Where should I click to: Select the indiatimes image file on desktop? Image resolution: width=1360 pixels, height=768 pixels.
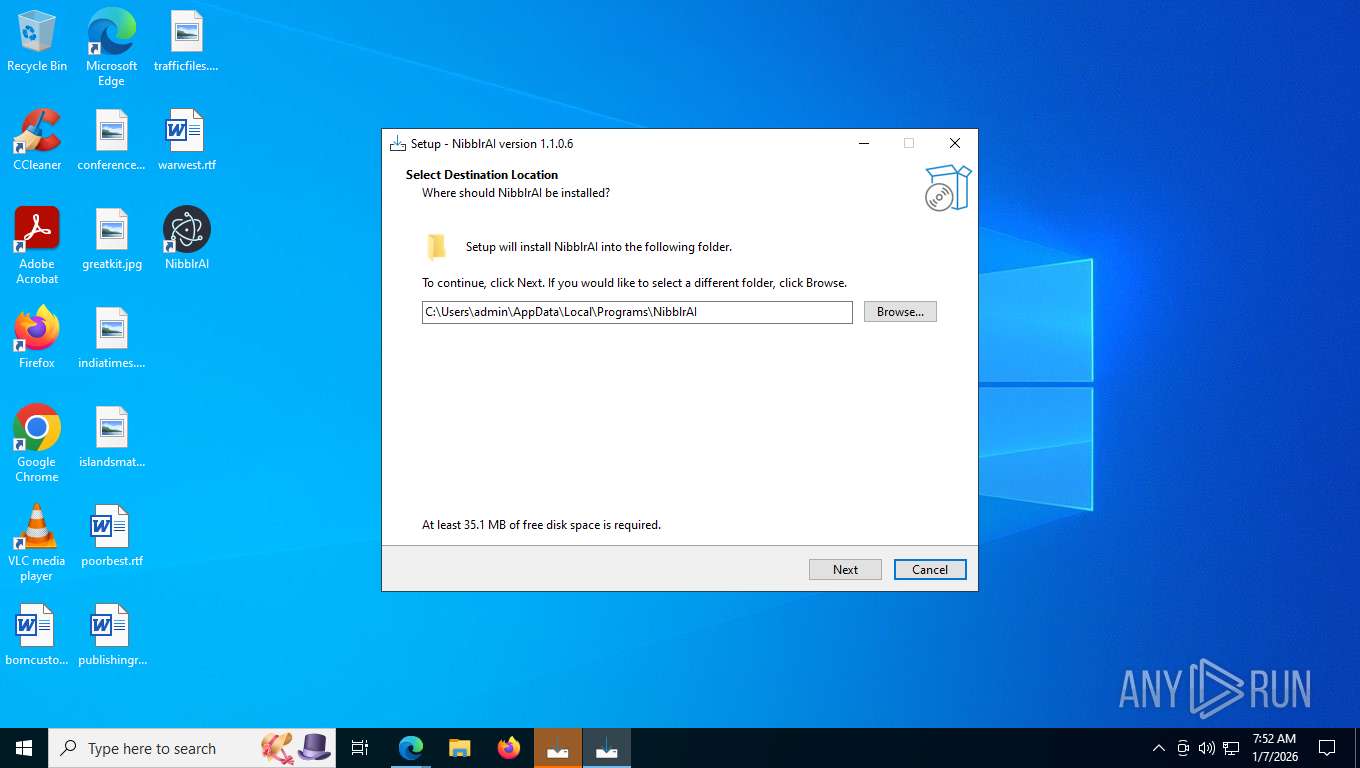[111, 338]
